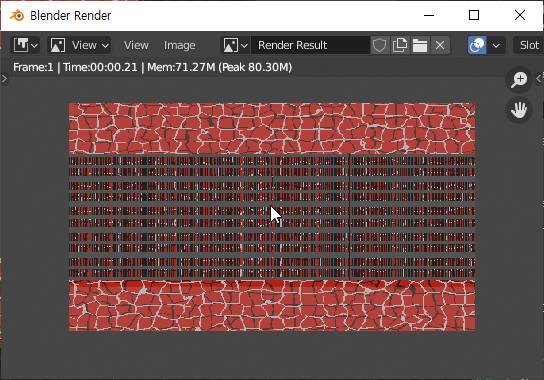Maximize the Blender Render window

pos(474,15)
